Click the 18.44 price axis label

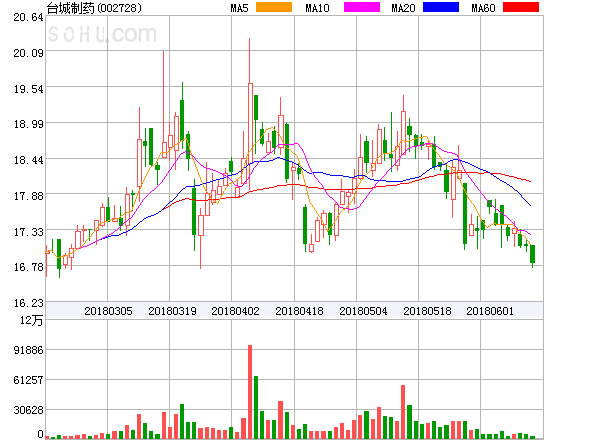pyautogui.click(x=28, y=160)
